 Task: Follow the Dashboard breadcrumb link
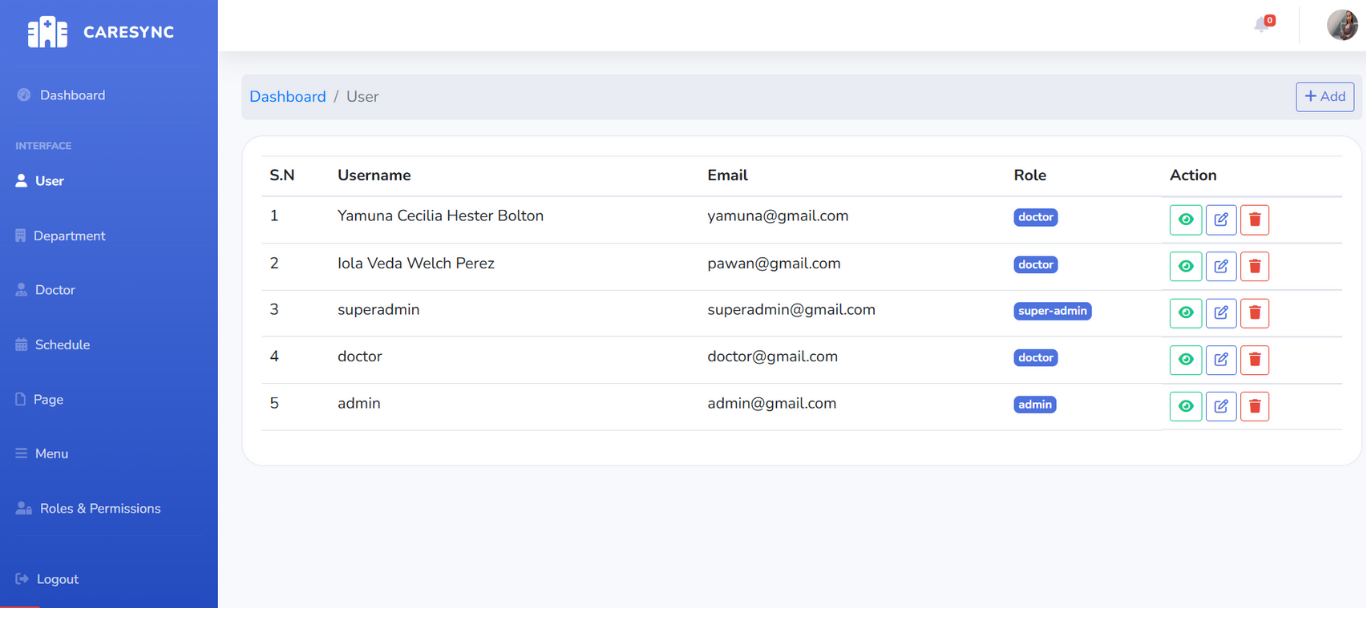pos(287,97)
